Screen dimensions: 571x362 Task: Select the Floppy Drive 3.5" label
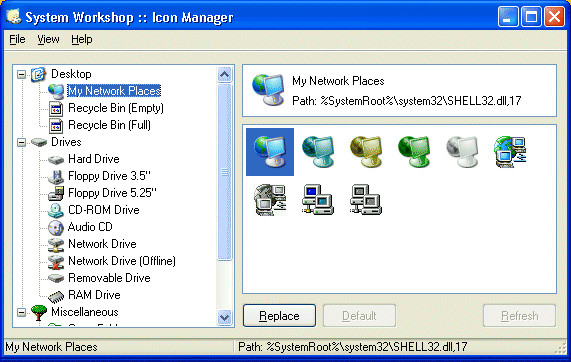(x=109, y=176)
